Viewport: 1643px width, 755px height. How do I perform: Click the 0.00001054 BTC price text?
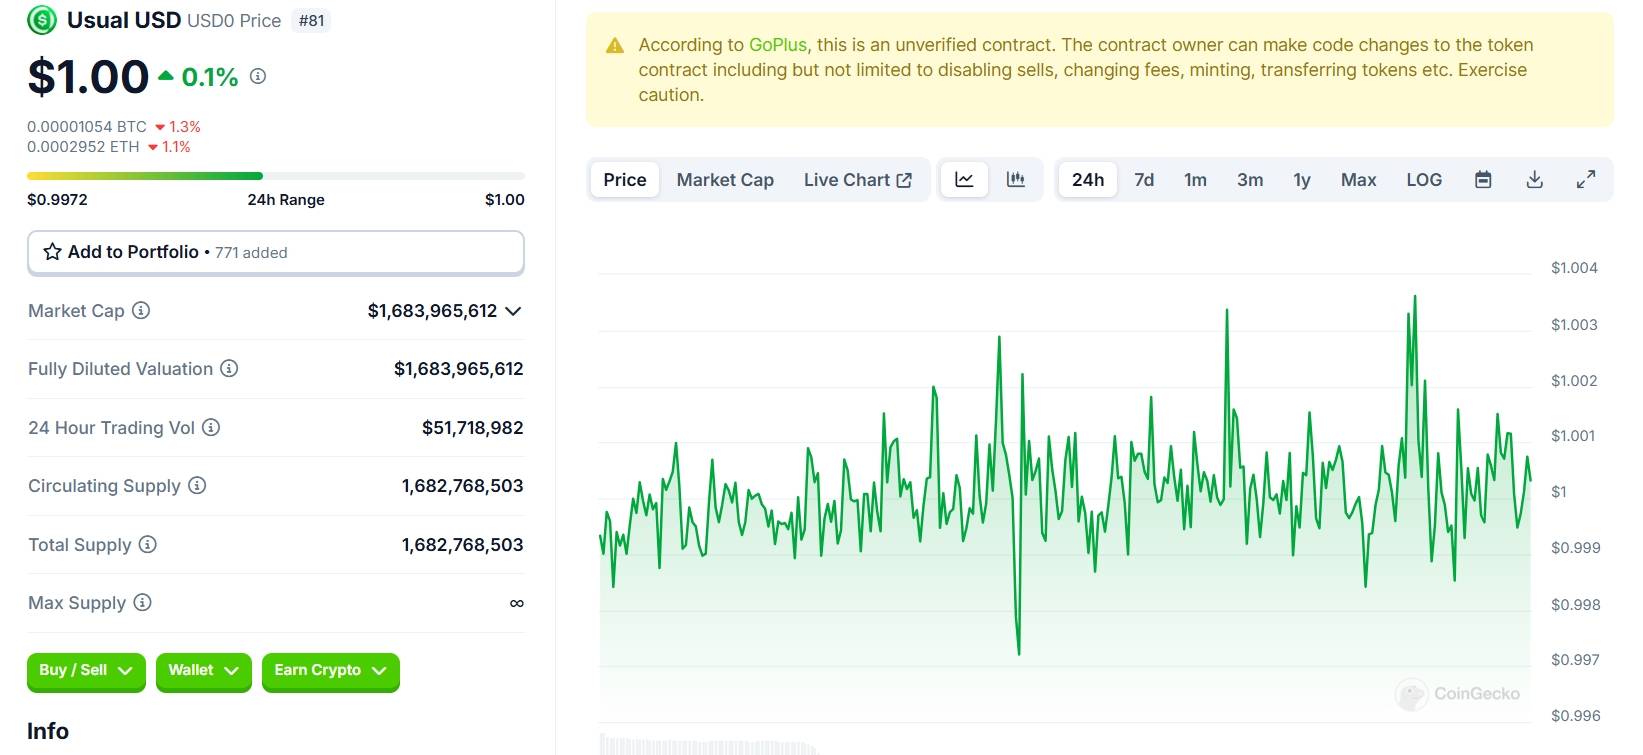(87, 127)
